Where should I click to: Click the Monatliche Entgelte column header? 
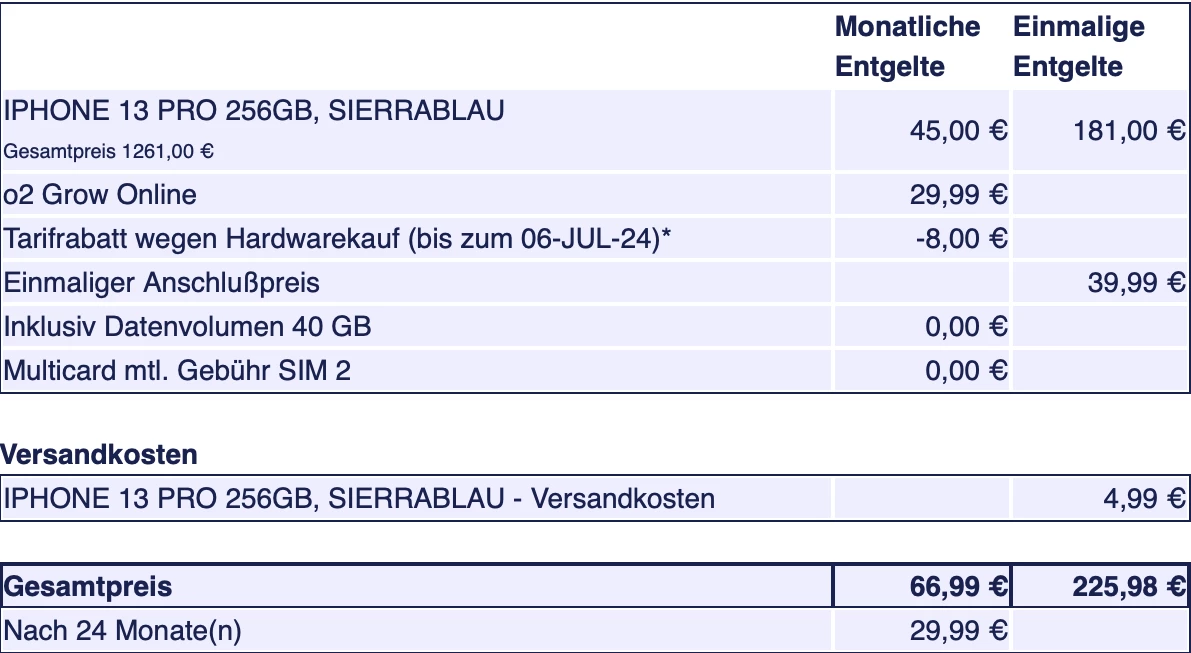tap(907, 46)
